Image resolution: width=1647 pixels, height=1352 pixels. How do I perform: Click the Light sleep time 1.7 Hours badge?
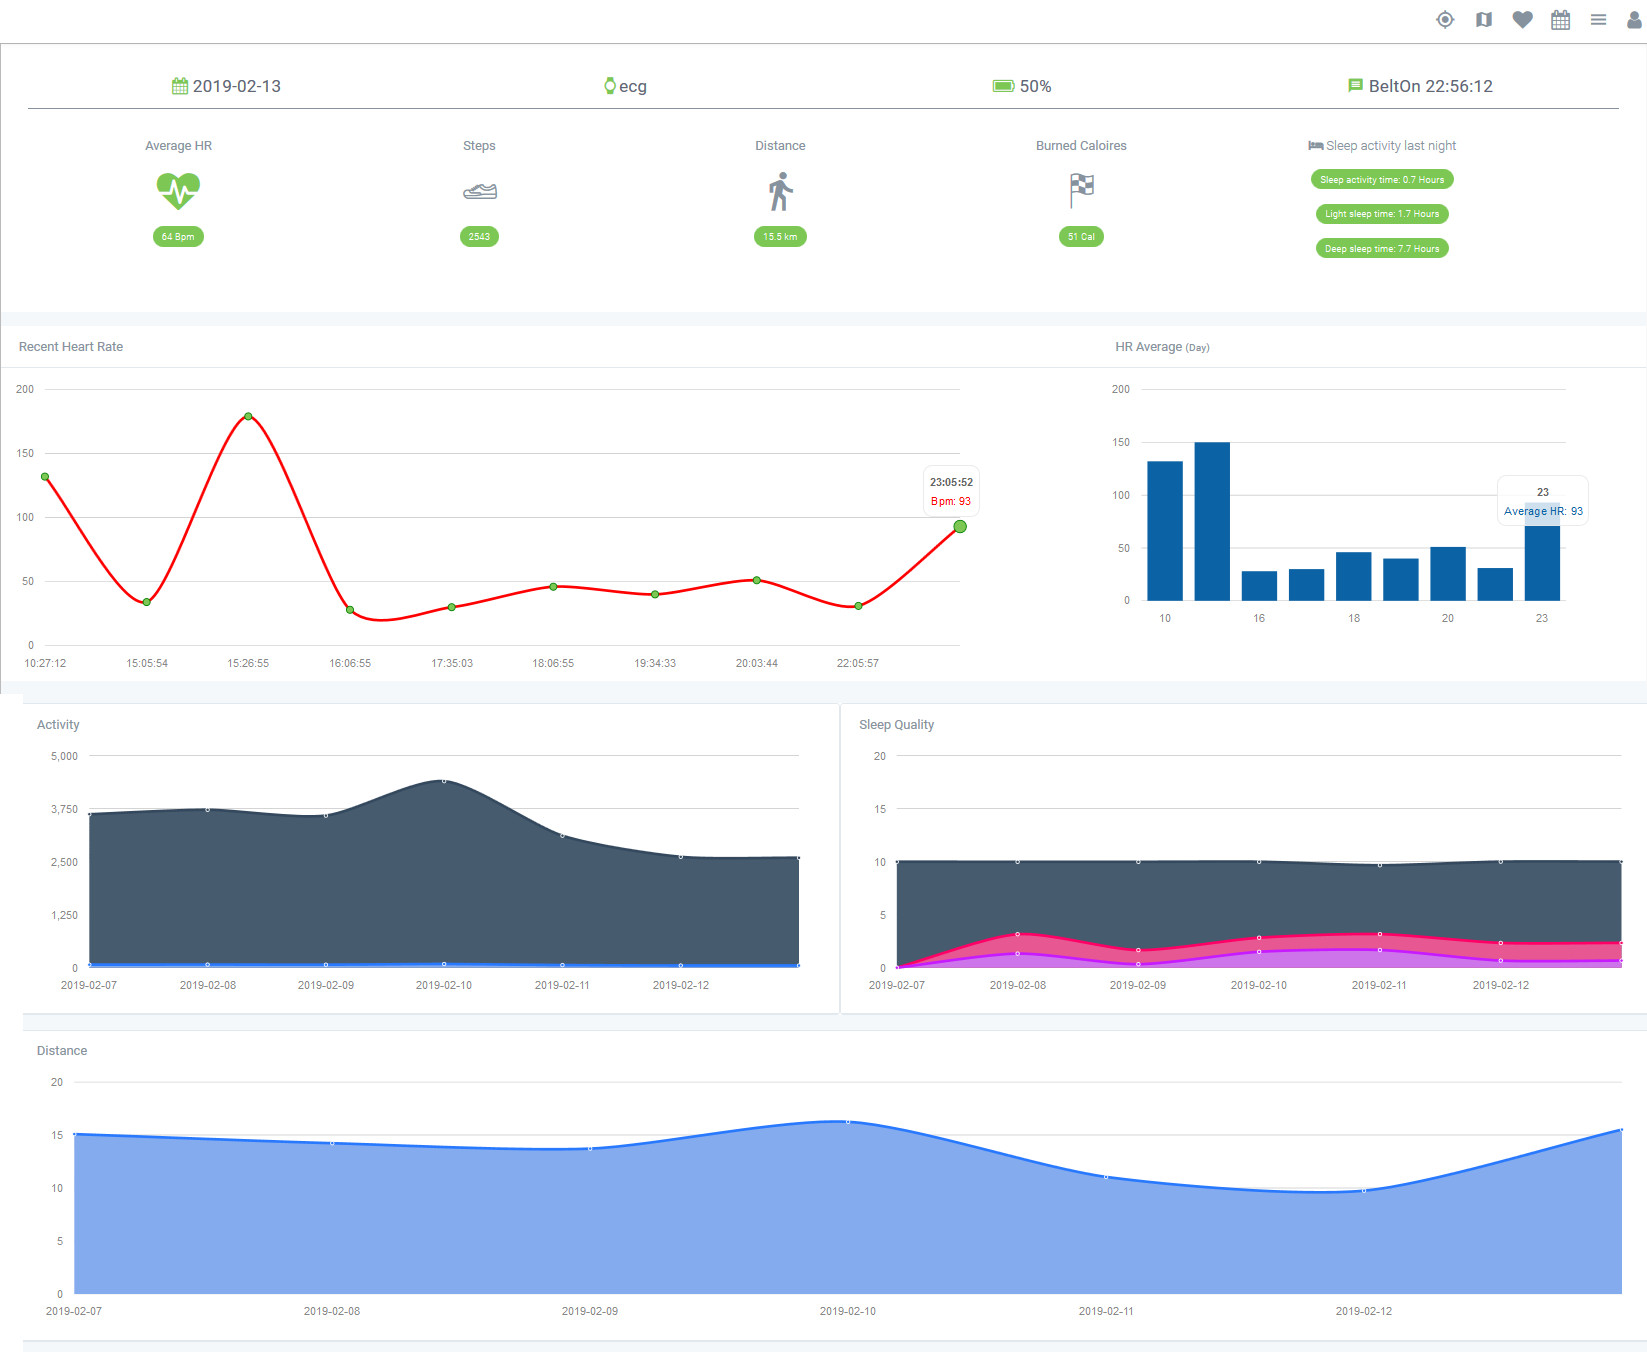(x=1382, y=214)
